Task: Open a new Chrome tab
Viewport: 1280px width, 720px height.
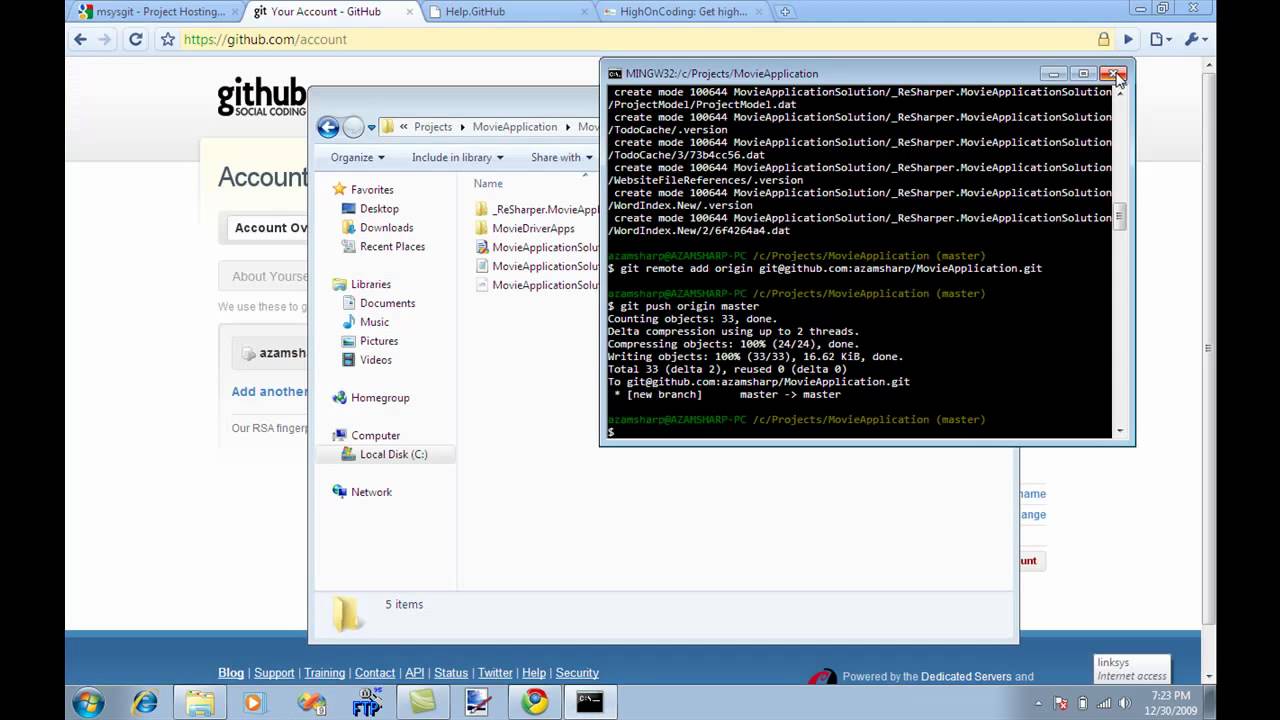Action: click(x=785, y=12)
